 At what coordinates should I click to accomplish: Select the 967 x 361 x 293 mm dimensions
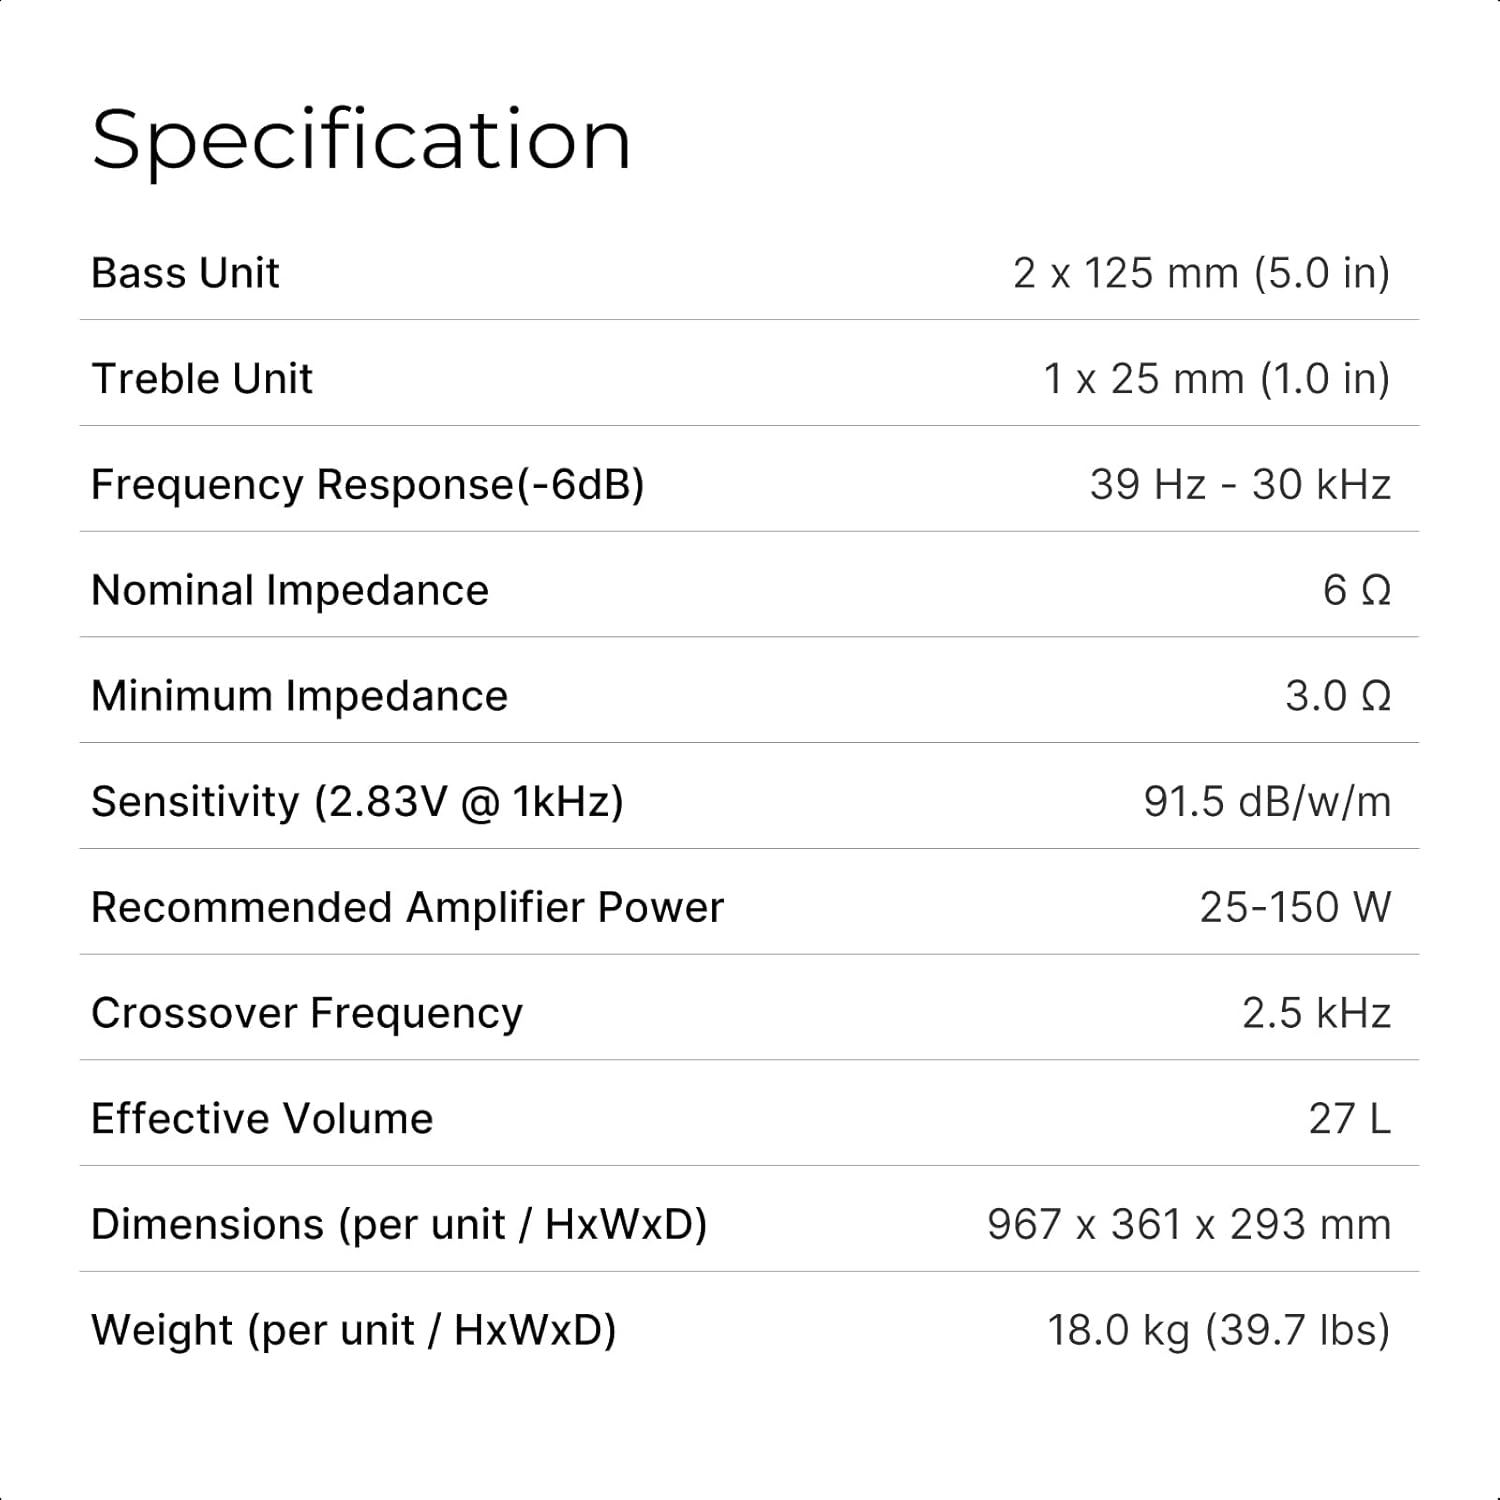(1189, 1225)
